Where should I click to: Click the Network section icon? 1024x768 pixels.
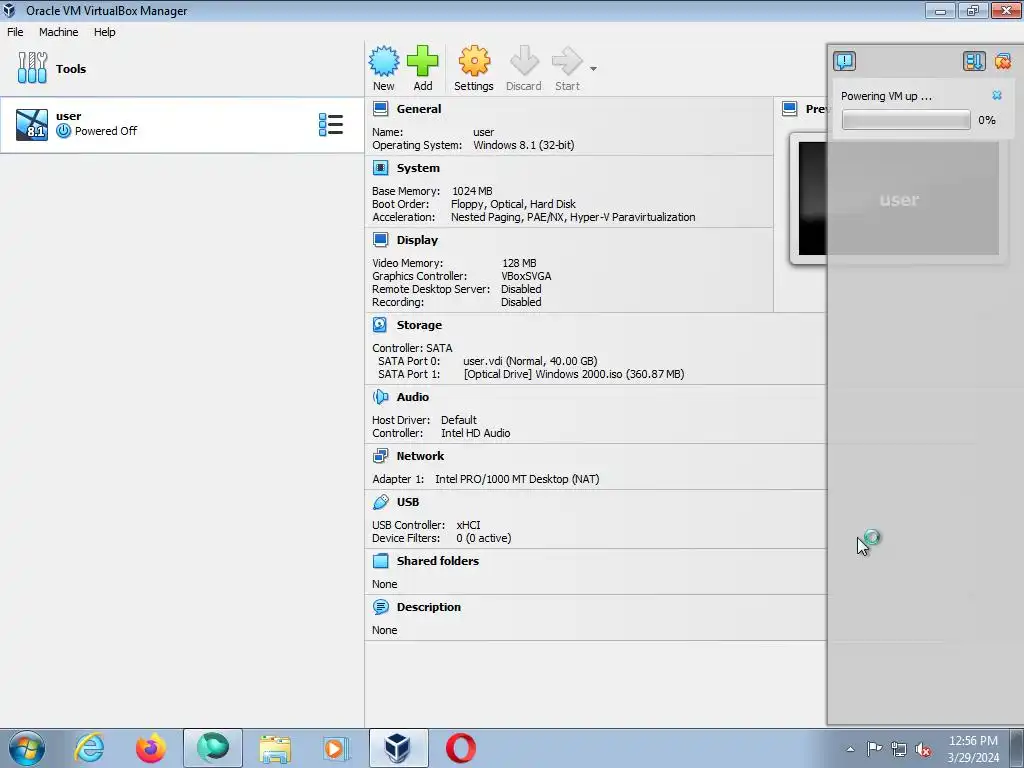(380, 456)
